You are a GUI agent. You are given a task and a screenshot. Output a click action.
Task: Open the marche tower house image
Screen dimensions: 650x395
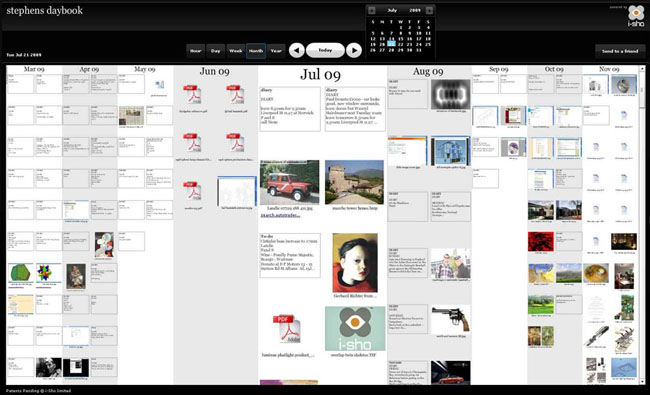(354, 182)
